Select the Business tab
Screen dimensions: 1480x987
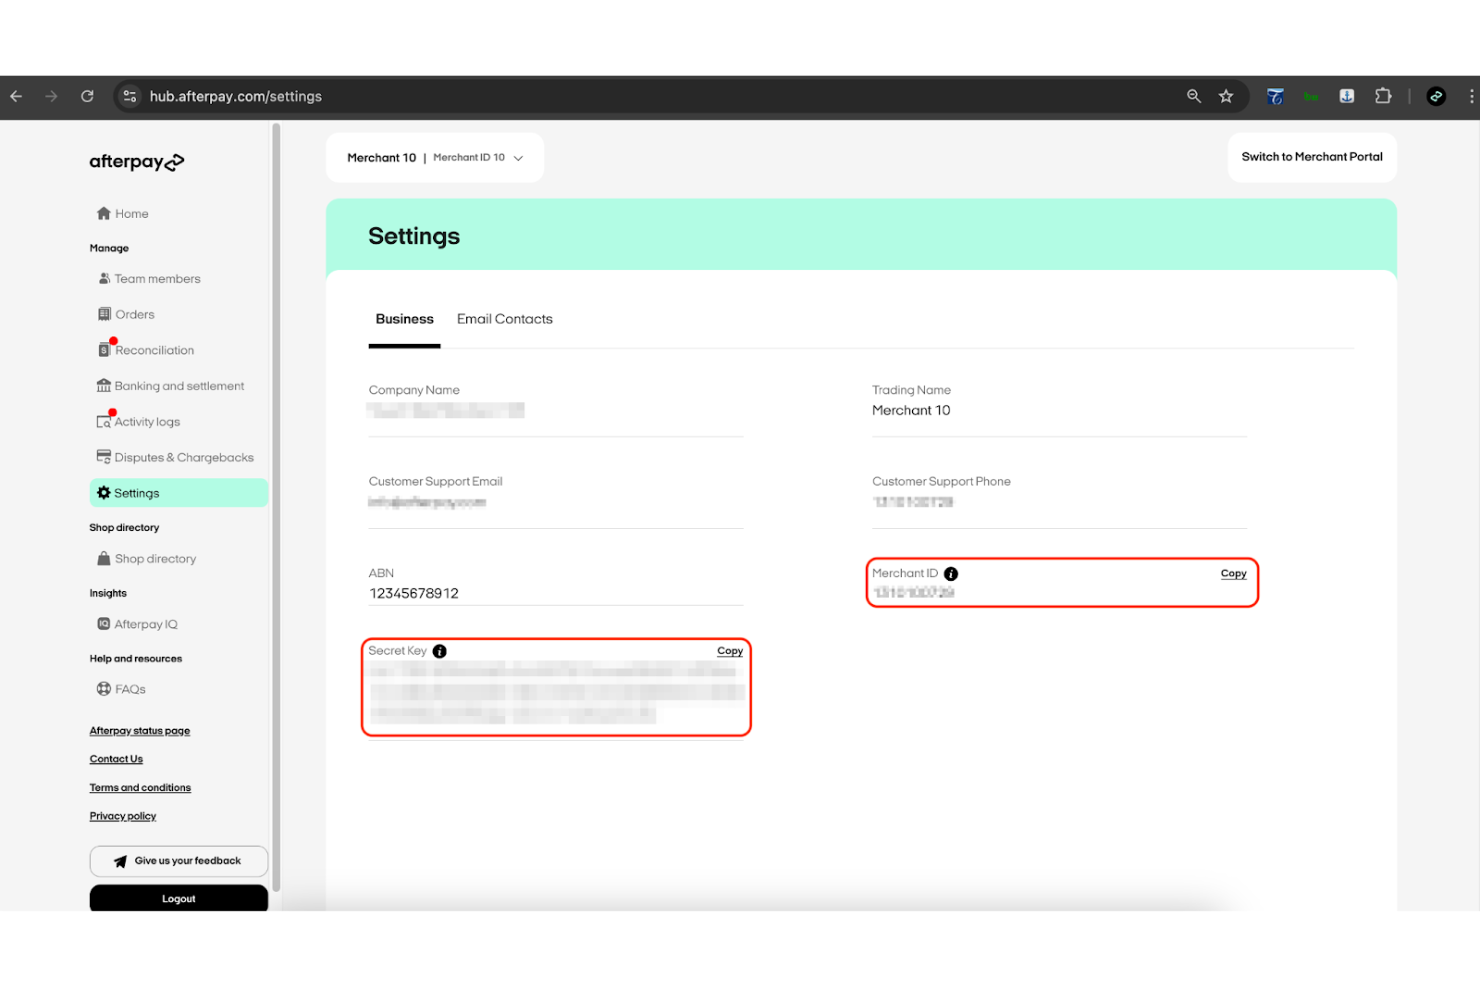coord(404,319)
